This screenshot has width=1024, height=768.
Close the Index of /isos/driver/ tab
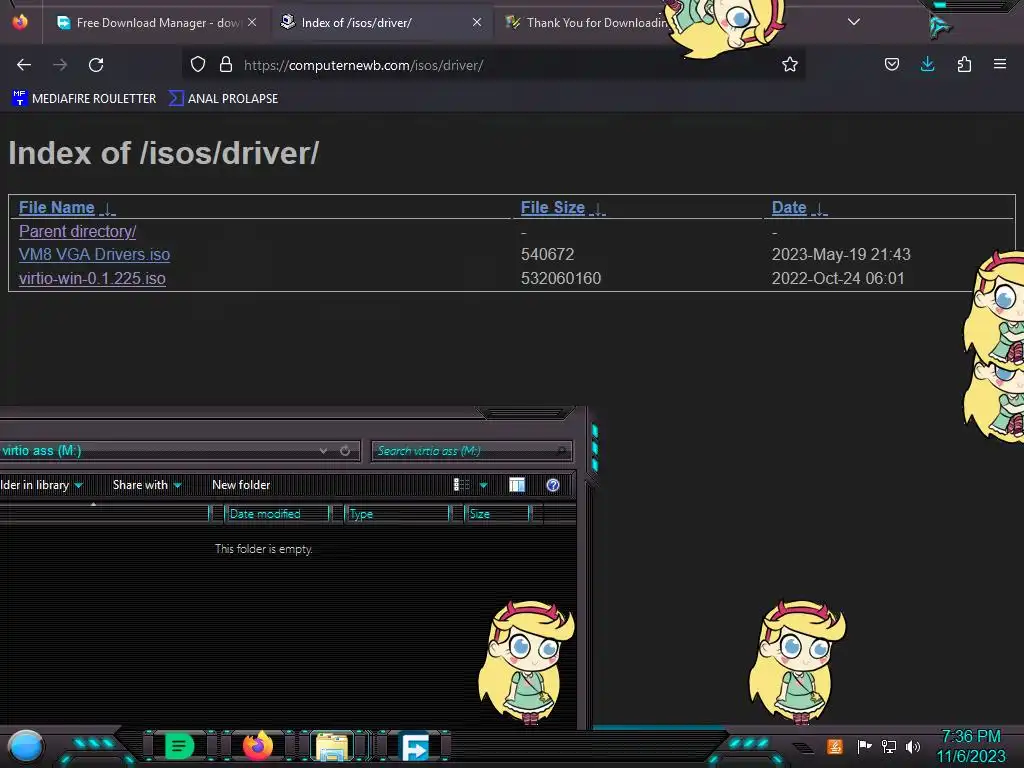477,22
